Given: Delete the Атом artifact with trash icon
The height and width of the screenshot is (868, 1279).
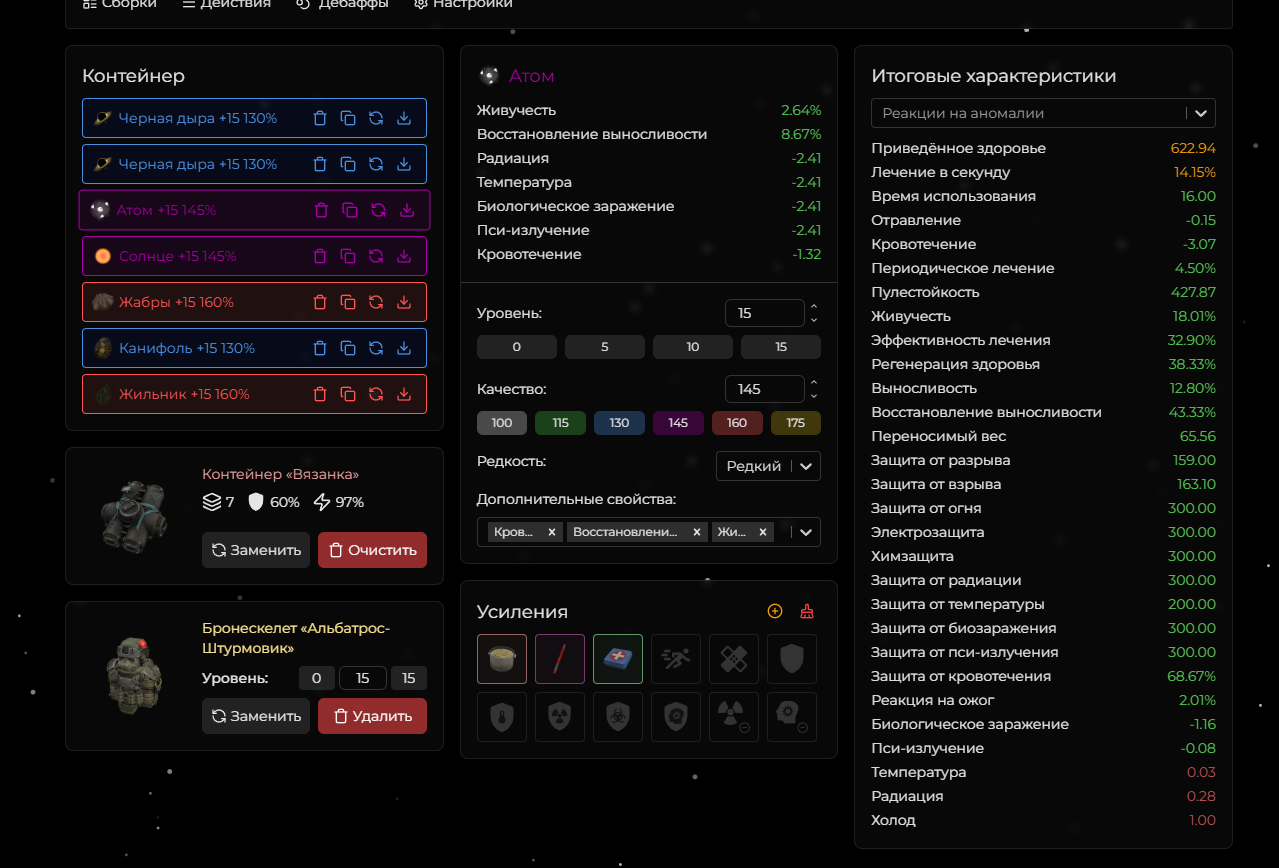Looking at the screenshot, I should 321,210.
